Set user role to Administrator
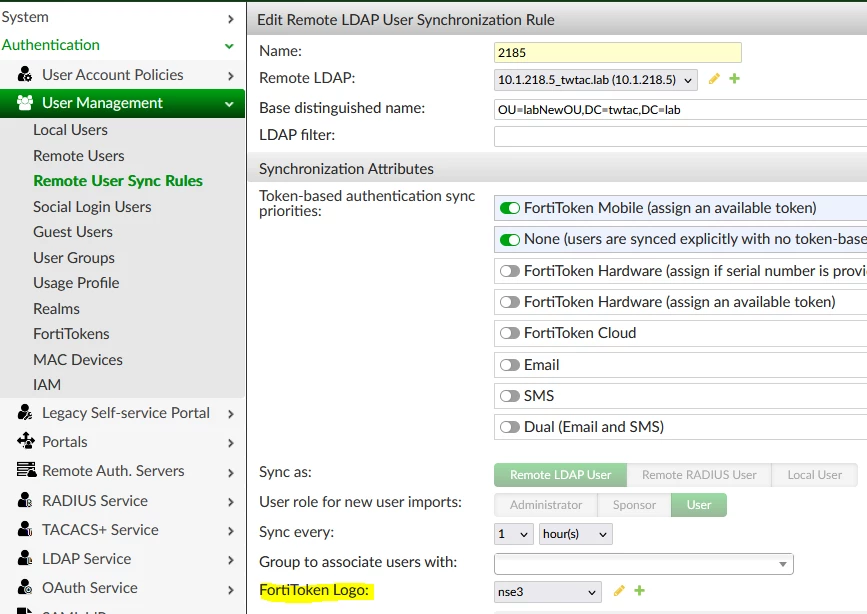Image resolution: width=867 pixels, height=614 pixels. coord(546,505)
